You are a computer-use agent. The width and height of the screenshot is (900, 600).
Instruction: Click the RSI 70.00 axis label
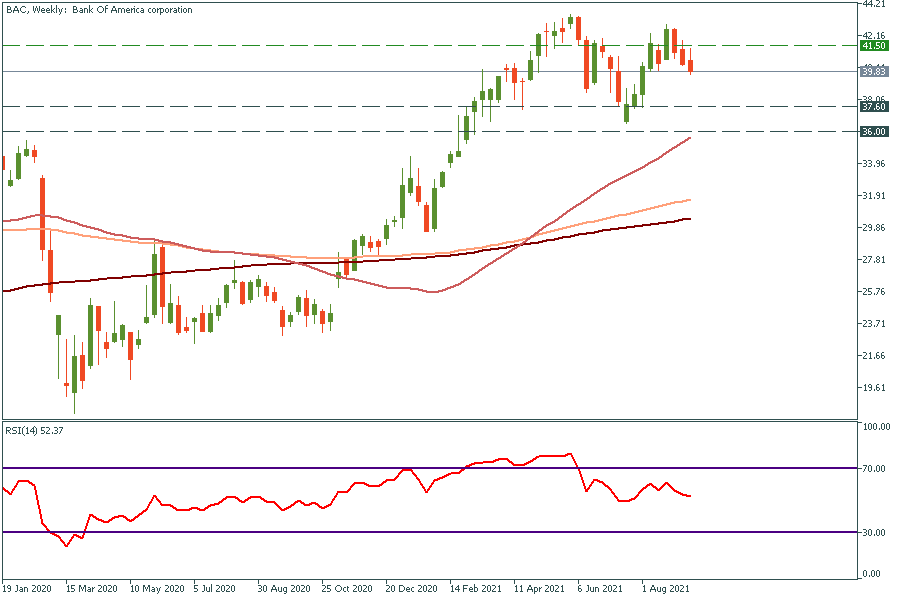(876, 468)
